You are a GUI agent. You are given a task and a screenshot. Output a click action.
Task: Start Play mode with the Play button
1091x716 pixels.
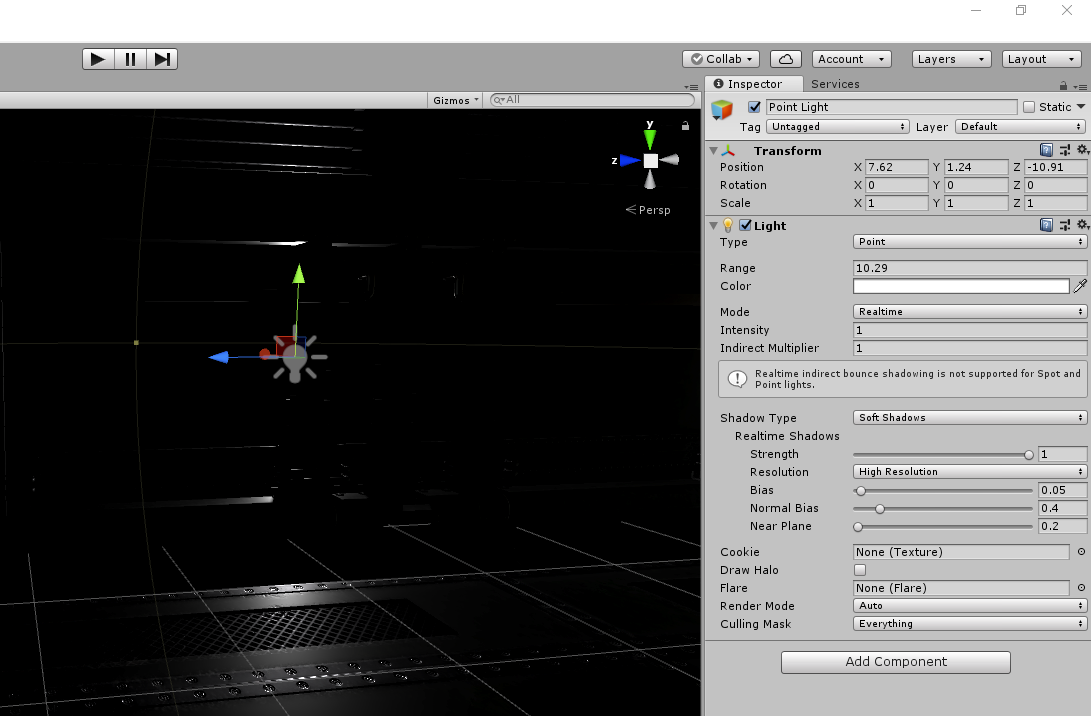[x=98, y=59]
